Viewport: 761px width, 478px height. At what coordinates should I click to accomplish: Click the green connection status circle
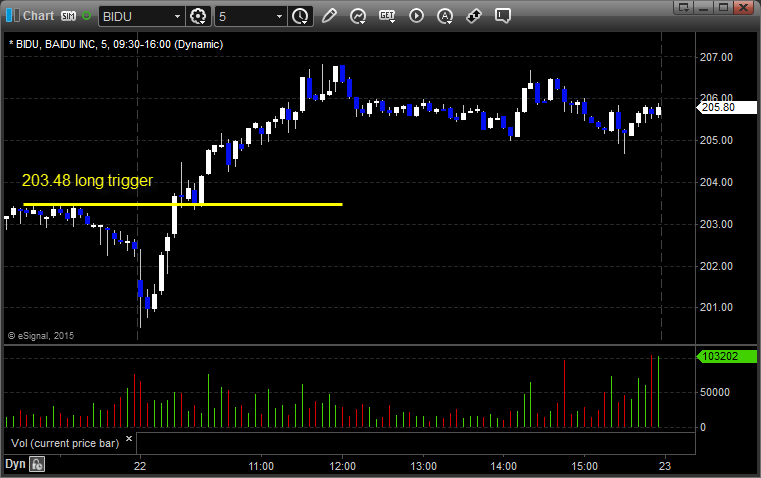pyautogui.click(x=86, y=16)
